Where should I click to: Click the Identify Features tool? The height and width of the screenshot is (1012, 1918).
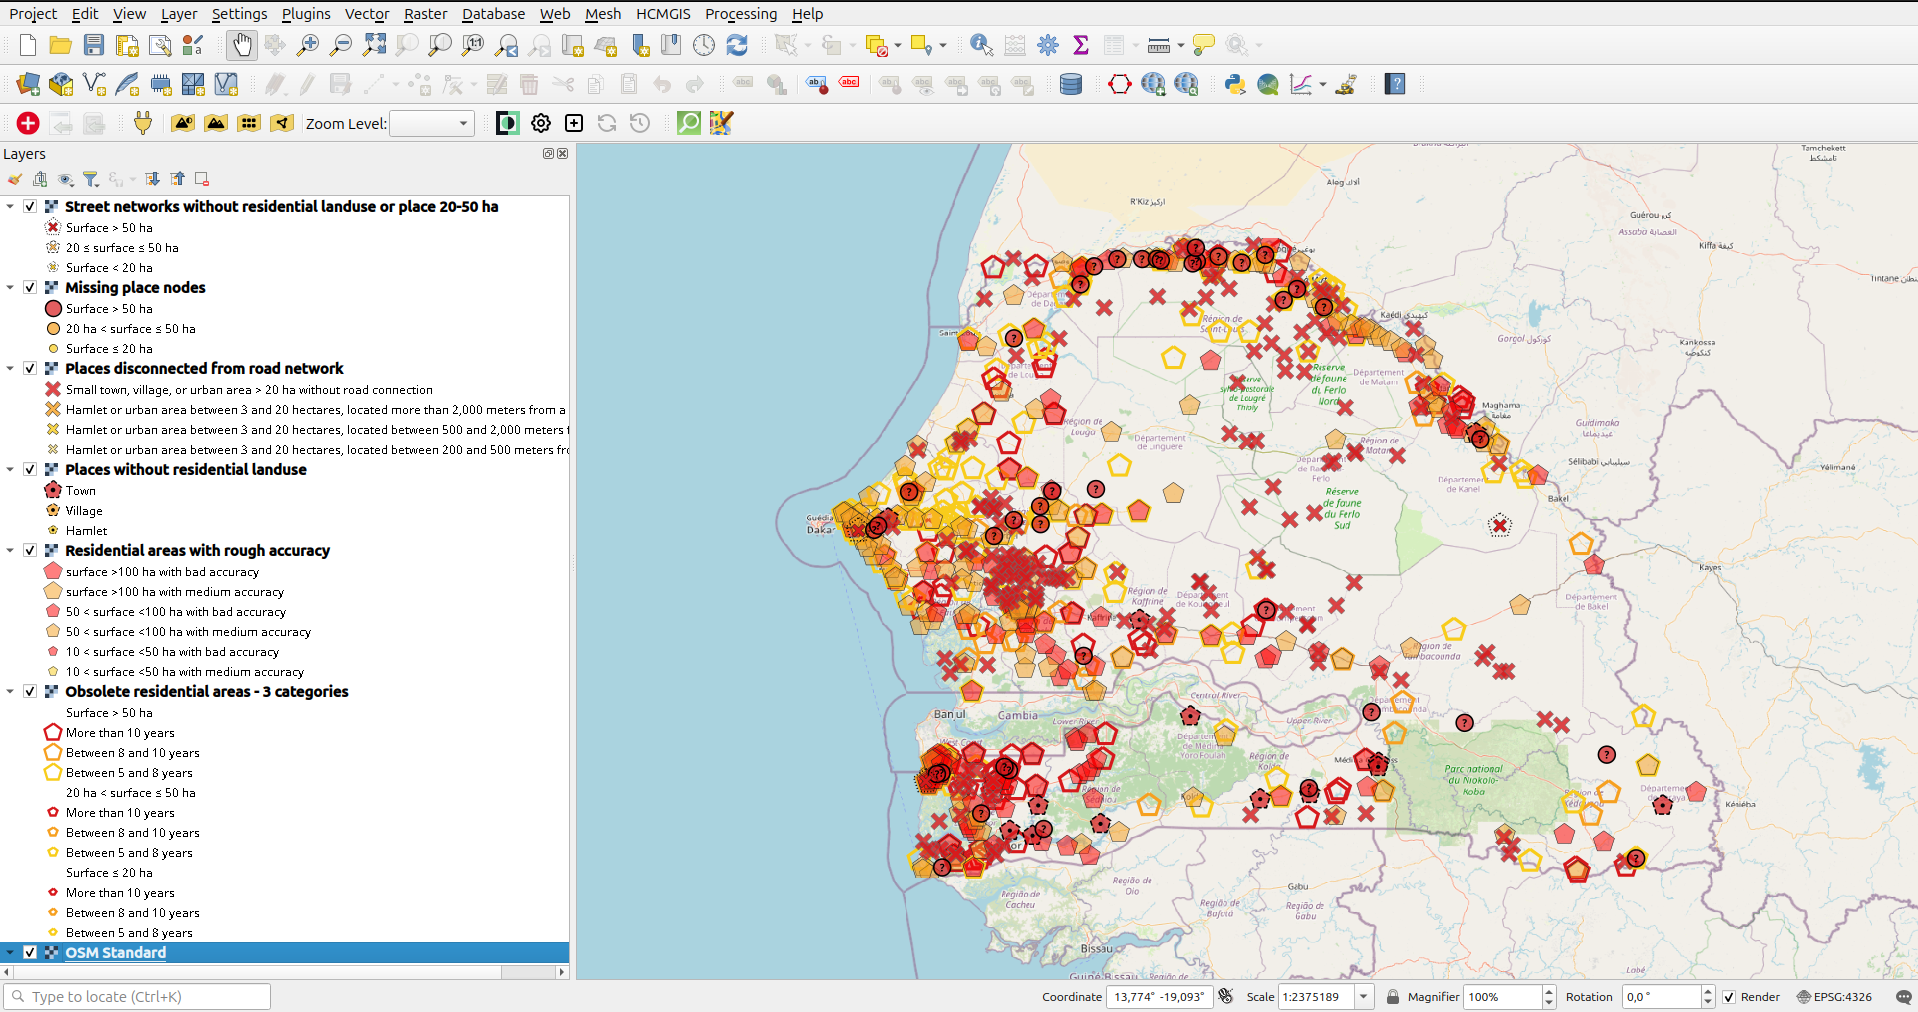(981, 45)
